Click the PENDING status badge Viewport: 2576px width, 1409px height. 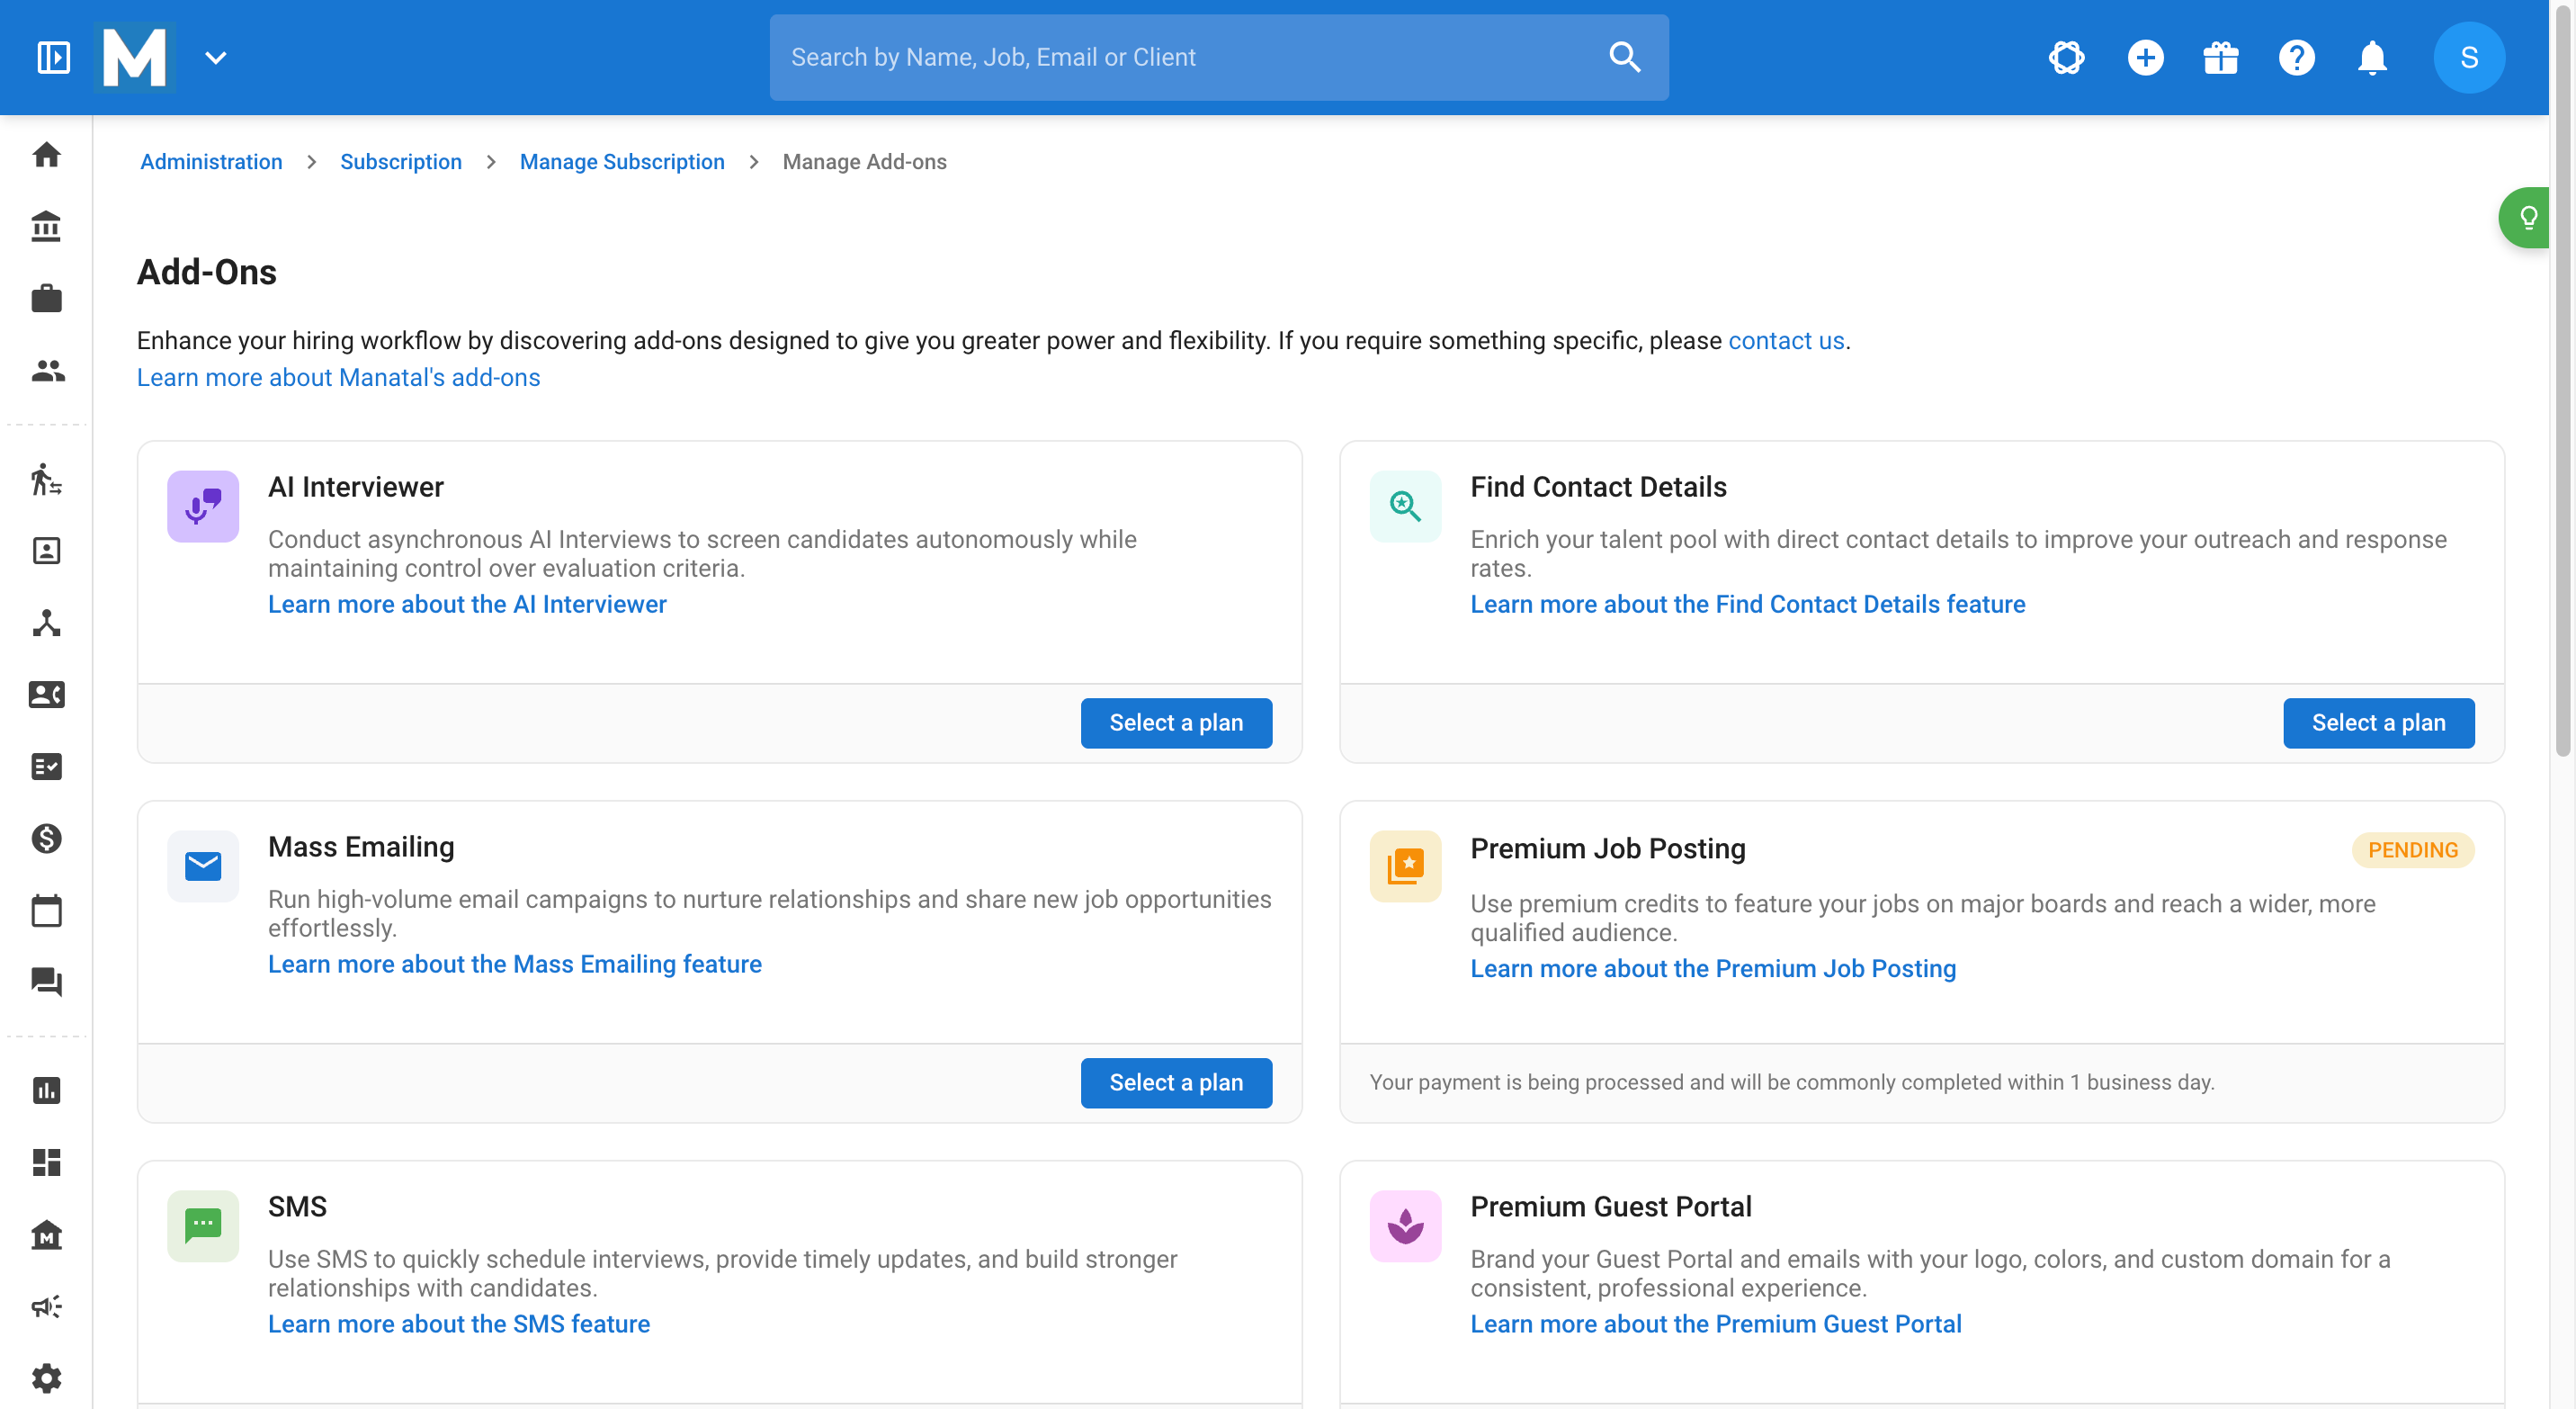tap(2413, 850)
